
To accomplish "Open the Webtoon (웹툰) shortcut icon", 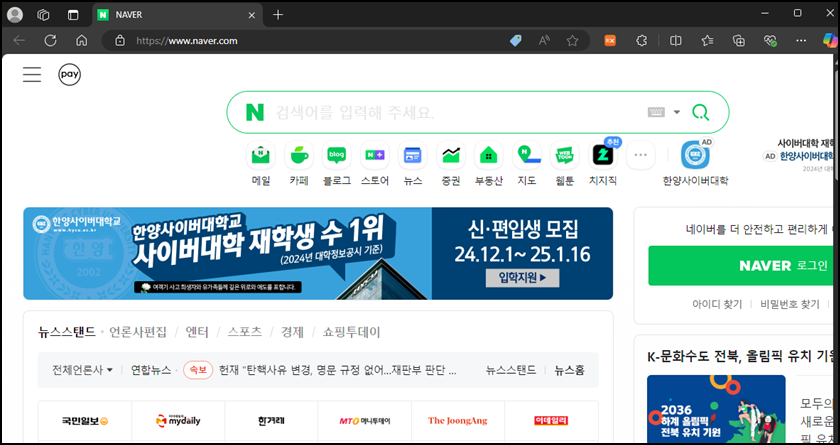I will coord(565,155).
